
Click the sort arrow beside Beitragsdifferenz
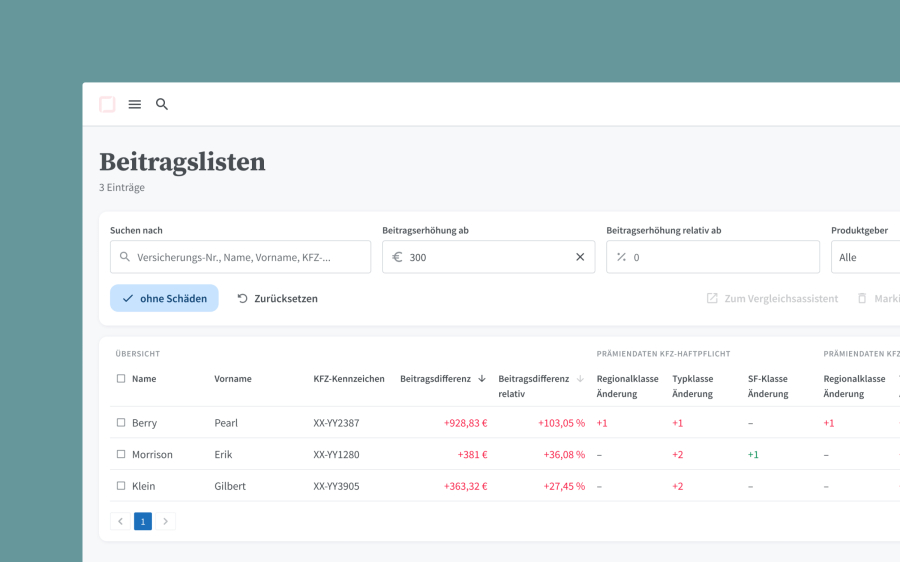click(482, 379)
